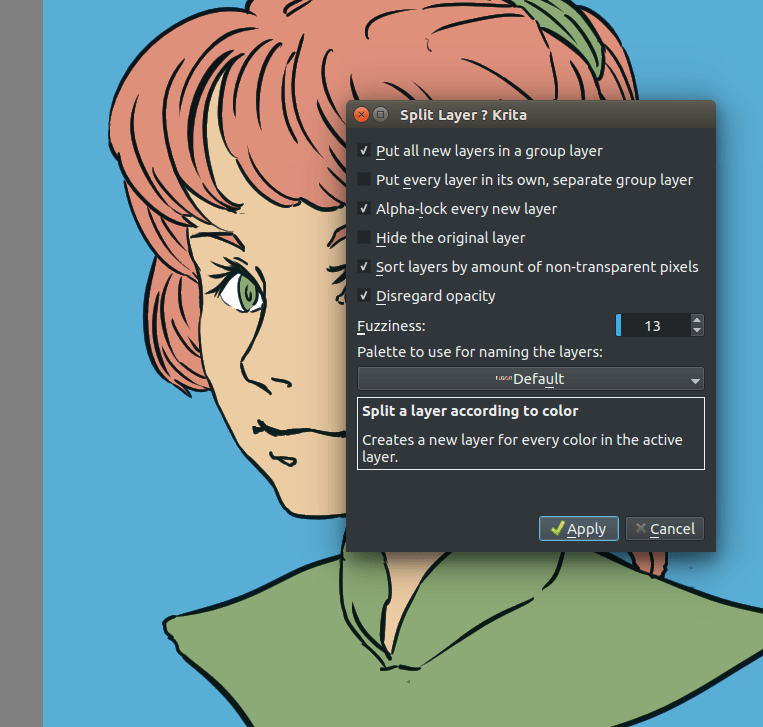Enable Put every layer in its own group
Viewport: 763px width, 727px height.
[363, 180]
